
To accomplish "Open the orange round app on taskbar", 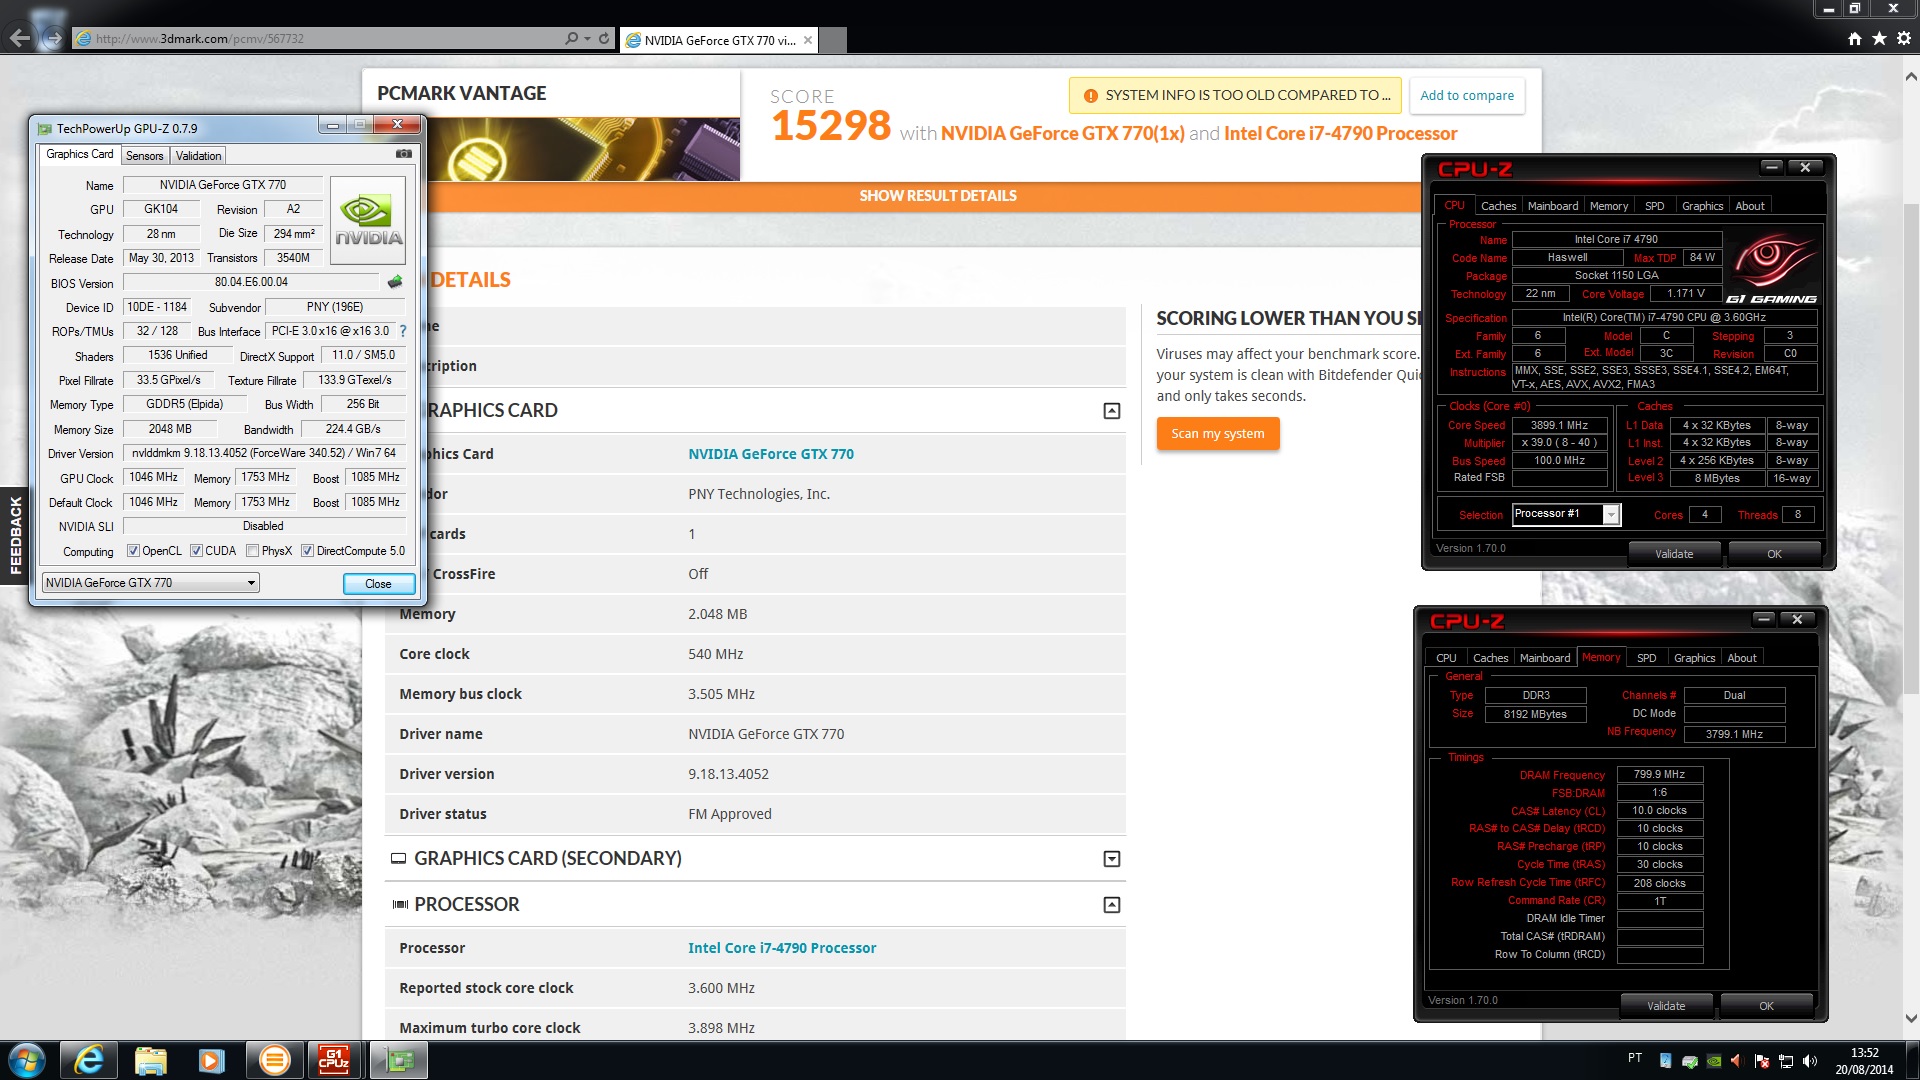I will 273,1060.
